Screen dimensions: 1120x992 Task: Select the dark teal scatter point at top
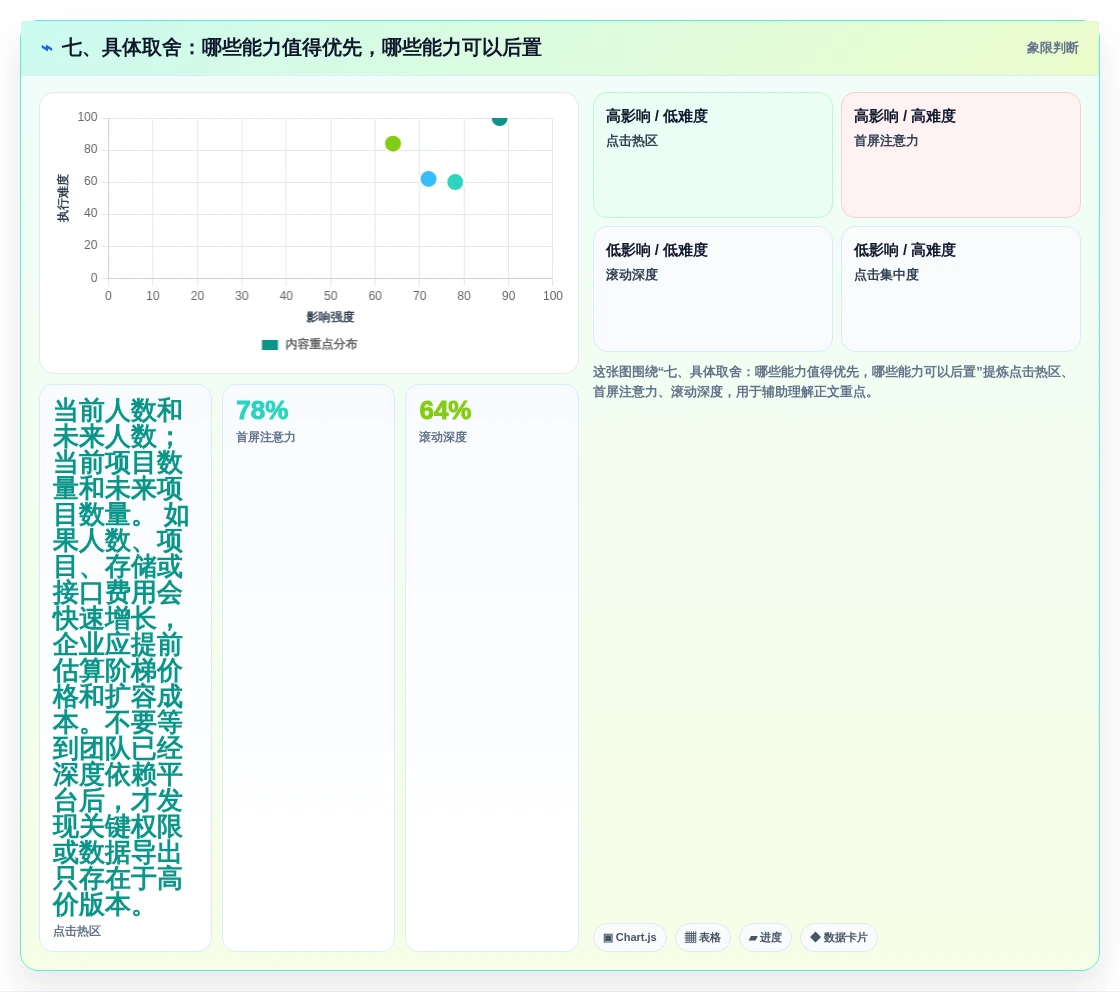(x=499, y=119)
